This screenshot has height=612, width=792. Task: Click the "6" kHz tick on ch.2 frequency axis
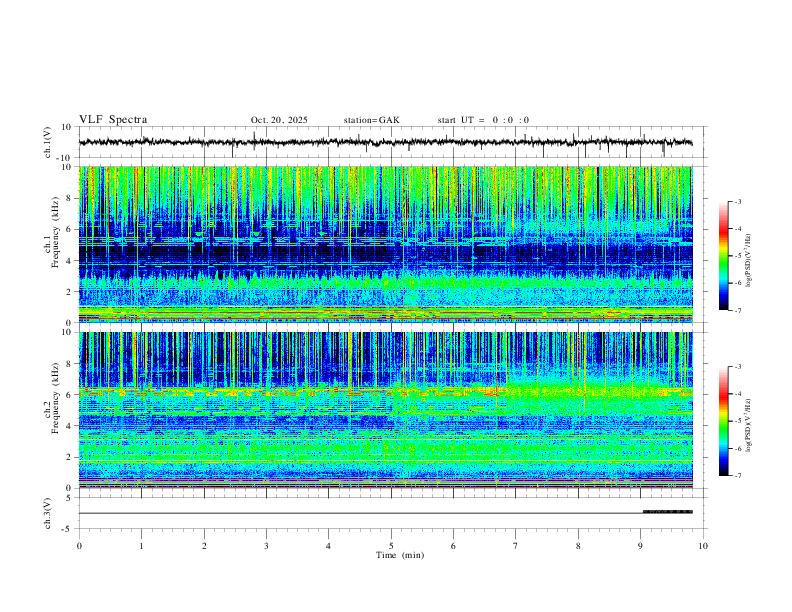69,395
